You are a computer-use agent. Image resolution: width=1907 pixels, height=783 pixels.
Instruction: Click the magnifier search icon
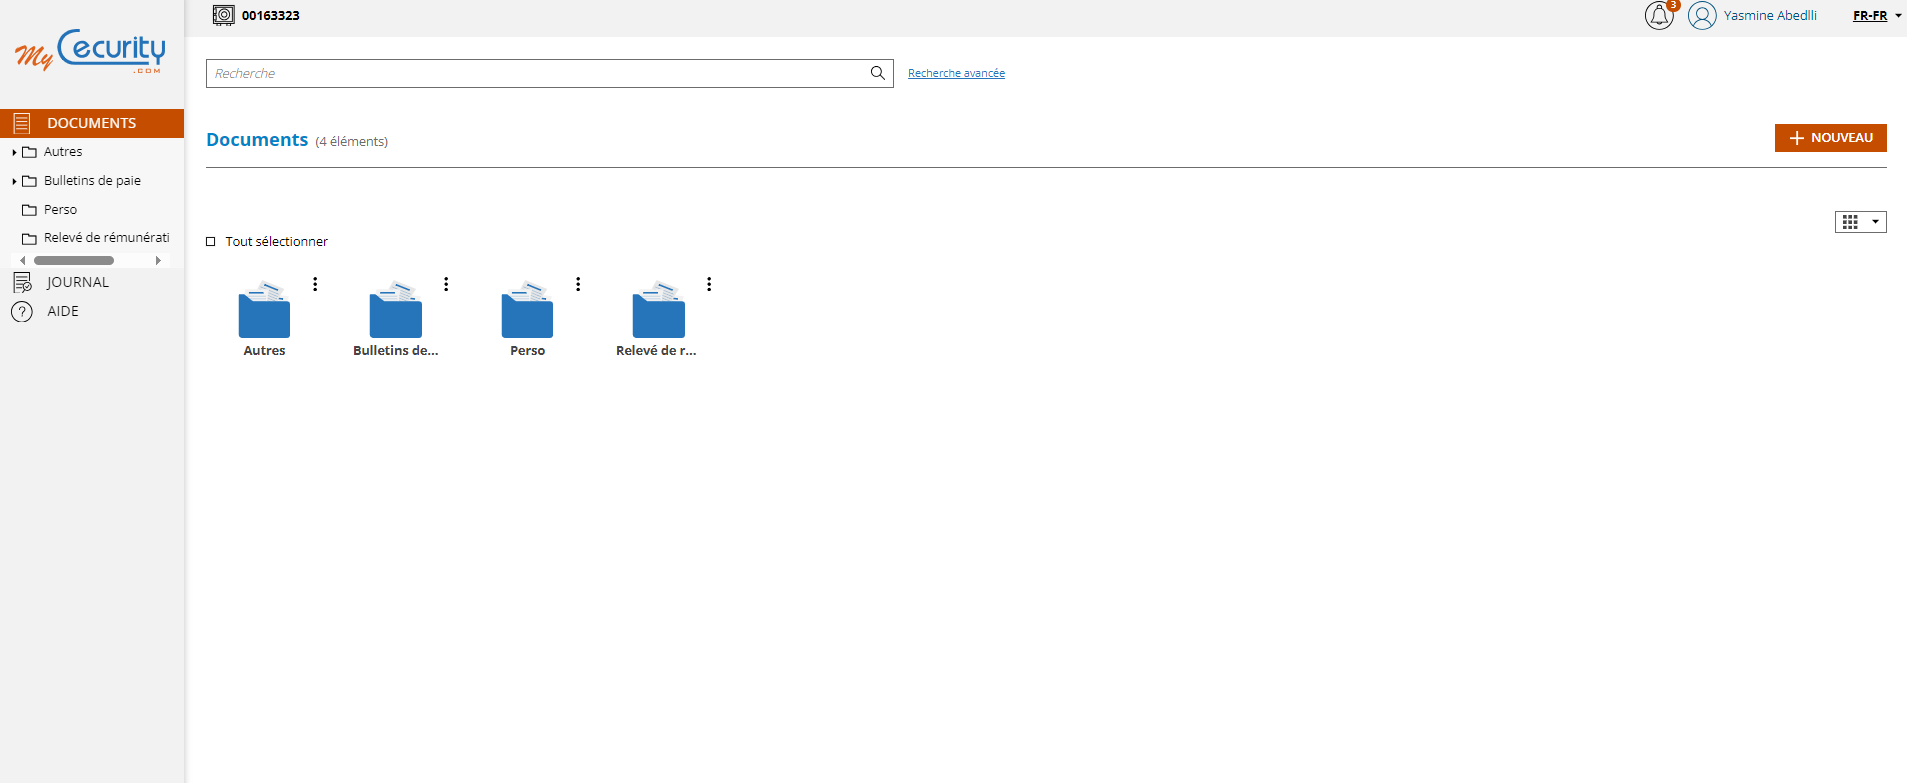click(877, 73)
